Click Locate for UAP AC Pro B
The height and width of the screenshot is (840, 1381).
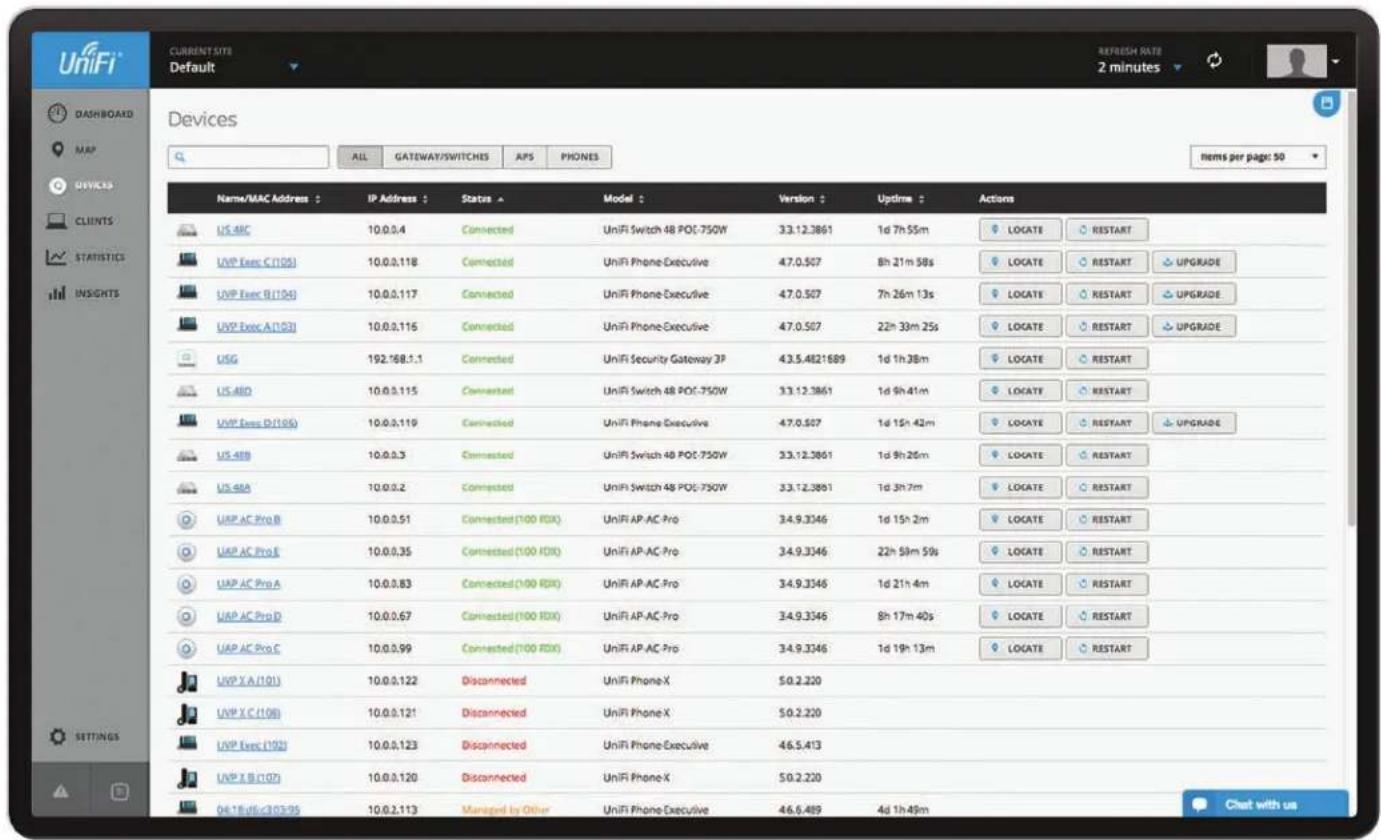click(1019, 521)
